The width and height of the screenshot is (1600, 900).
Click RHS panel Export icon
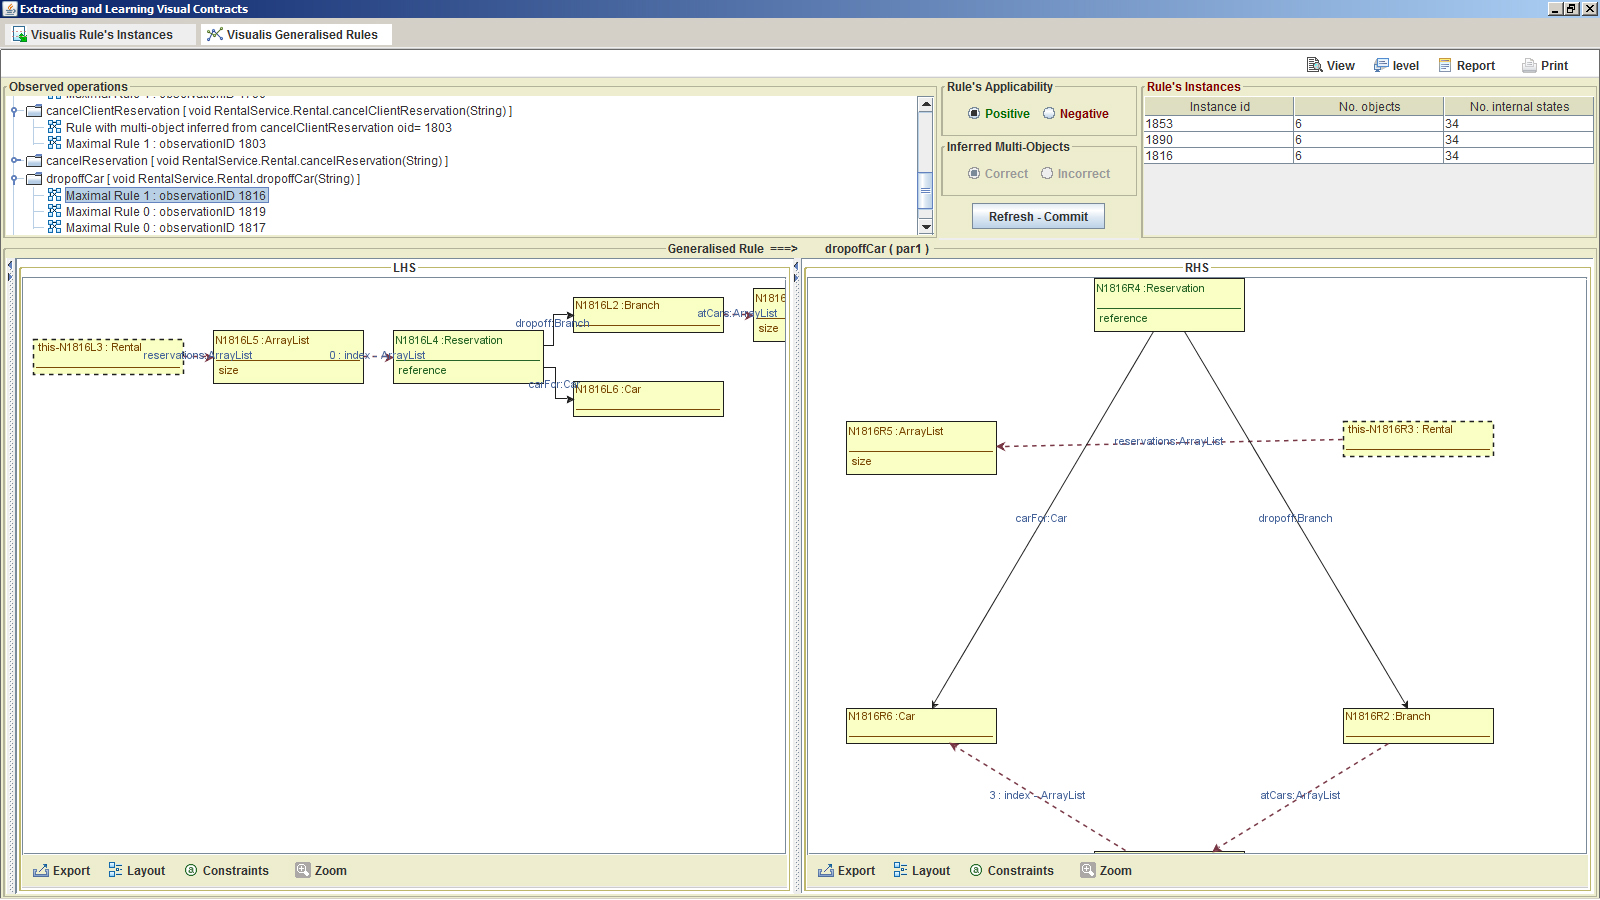(x=826, y=870)
